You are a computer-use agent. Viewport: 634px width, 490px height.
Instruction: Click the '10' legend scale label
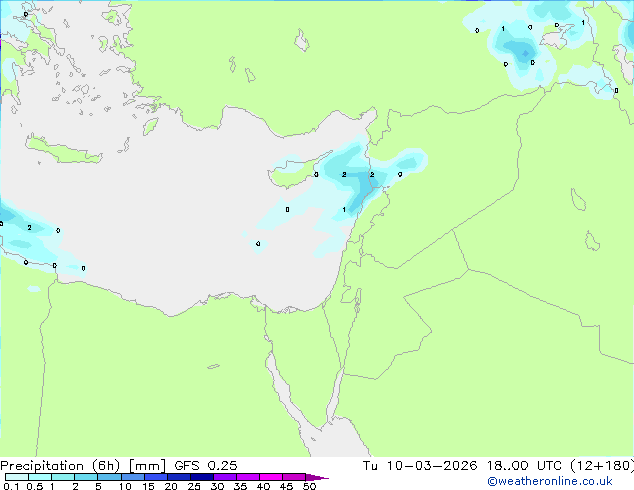(125, 486)
